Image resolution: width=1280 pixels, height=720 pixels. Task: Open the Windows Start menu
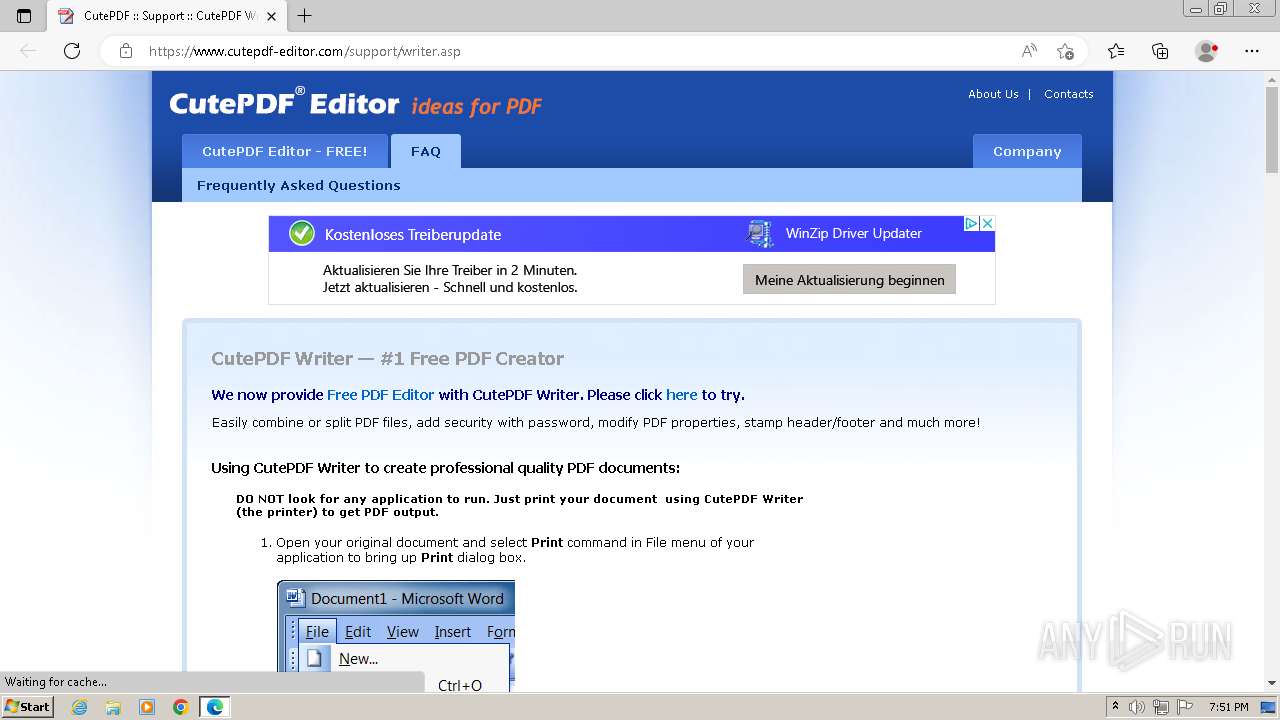28,707
